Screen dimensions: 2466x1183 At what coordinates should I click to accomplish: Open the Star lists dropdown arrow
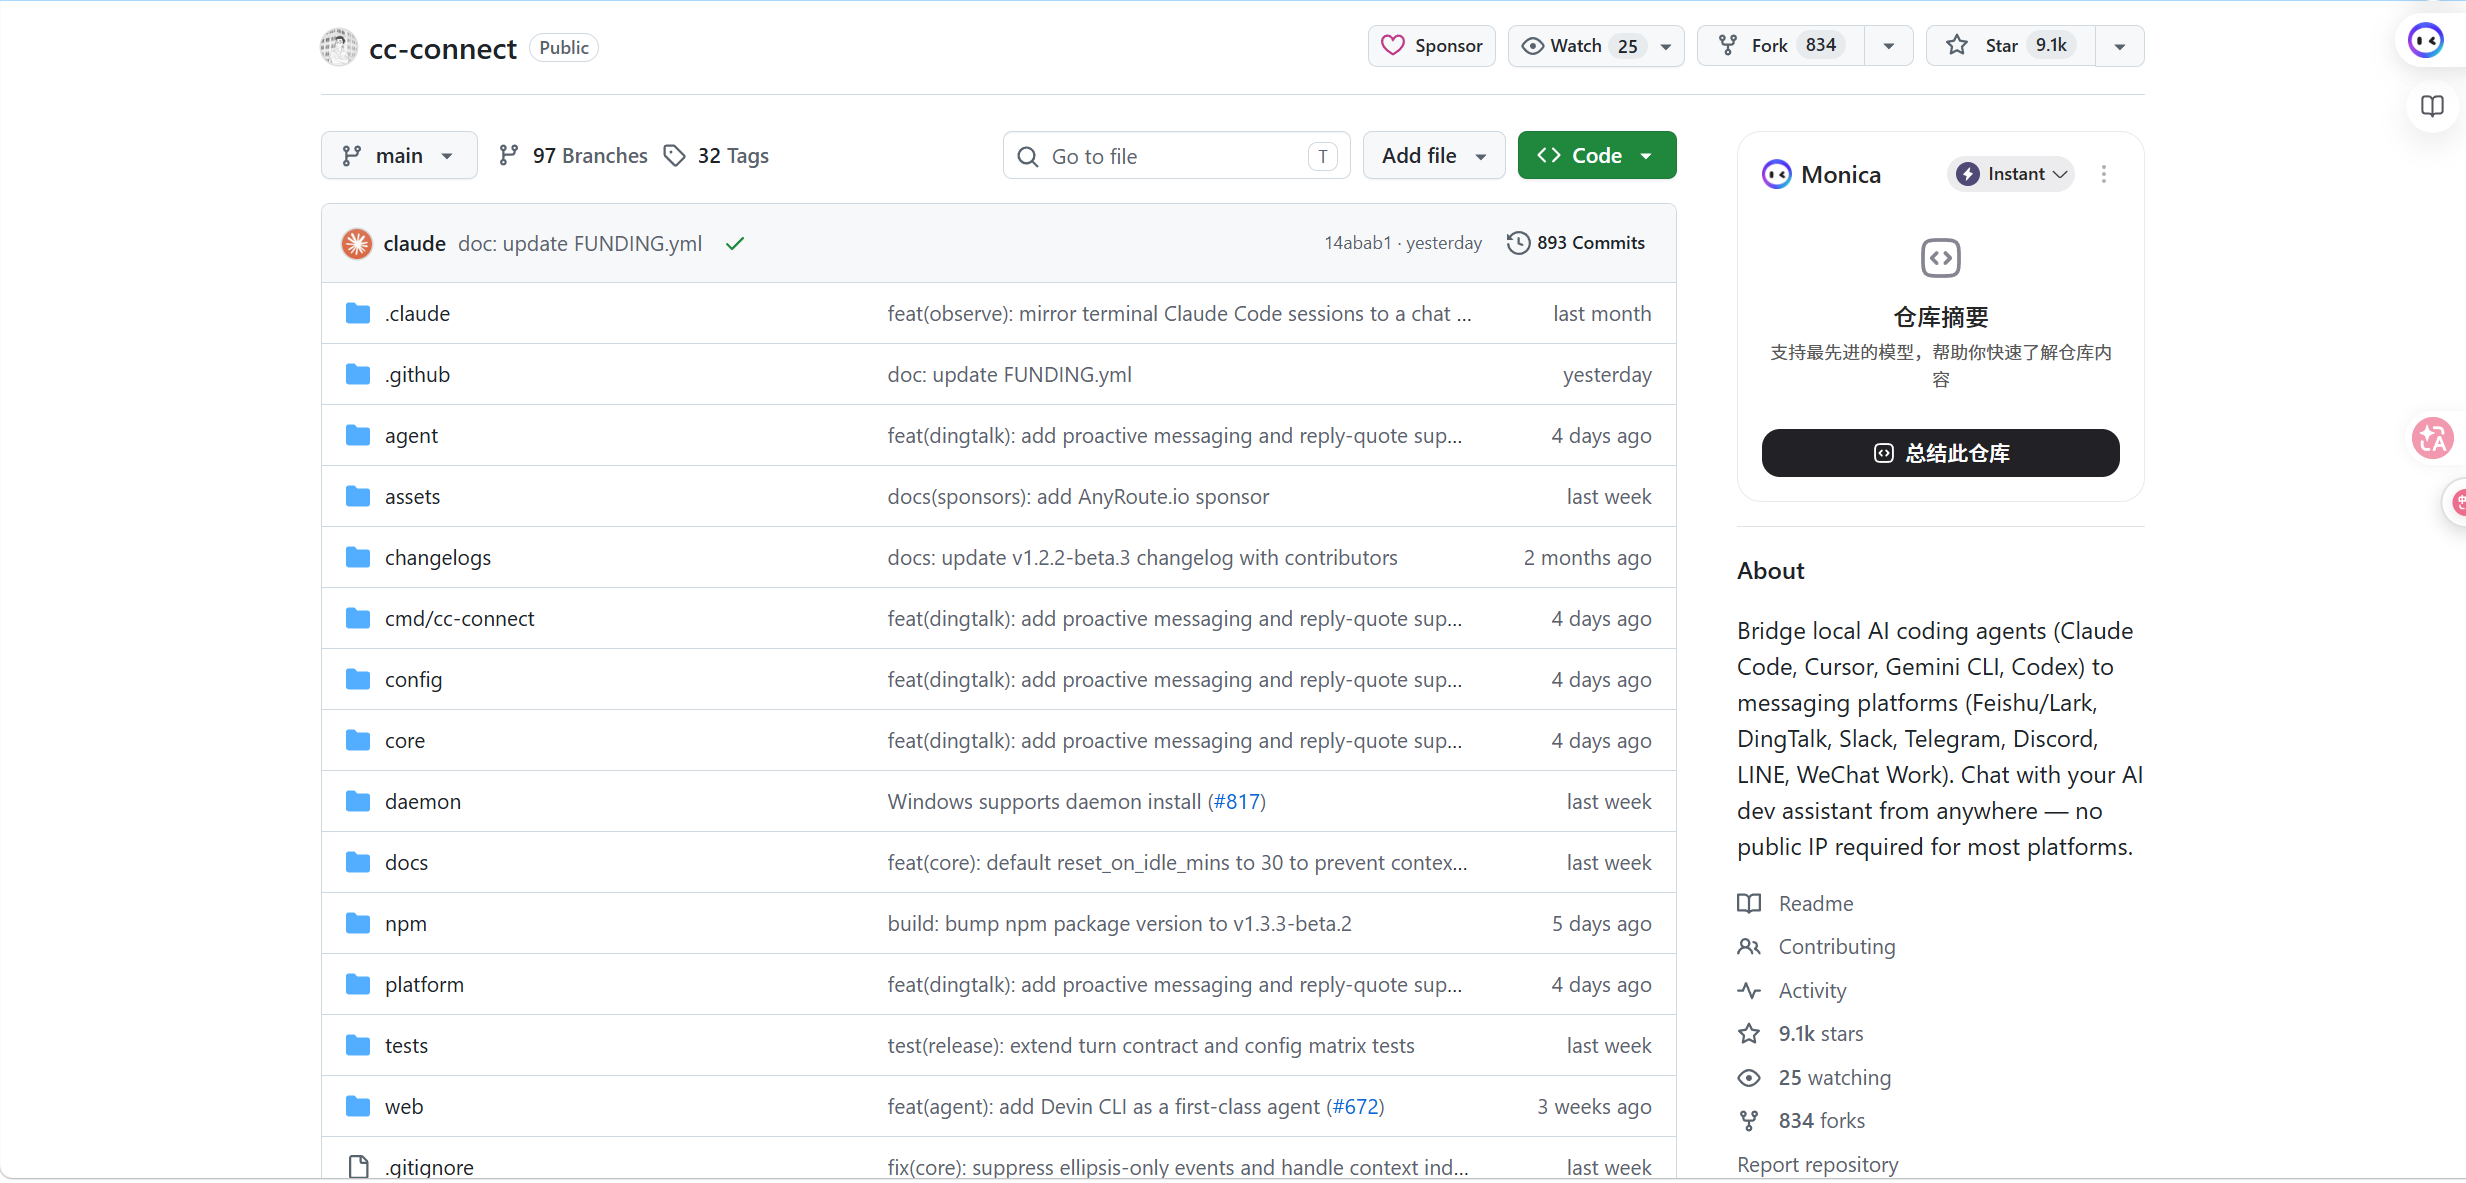click(x=2120, y=46)
